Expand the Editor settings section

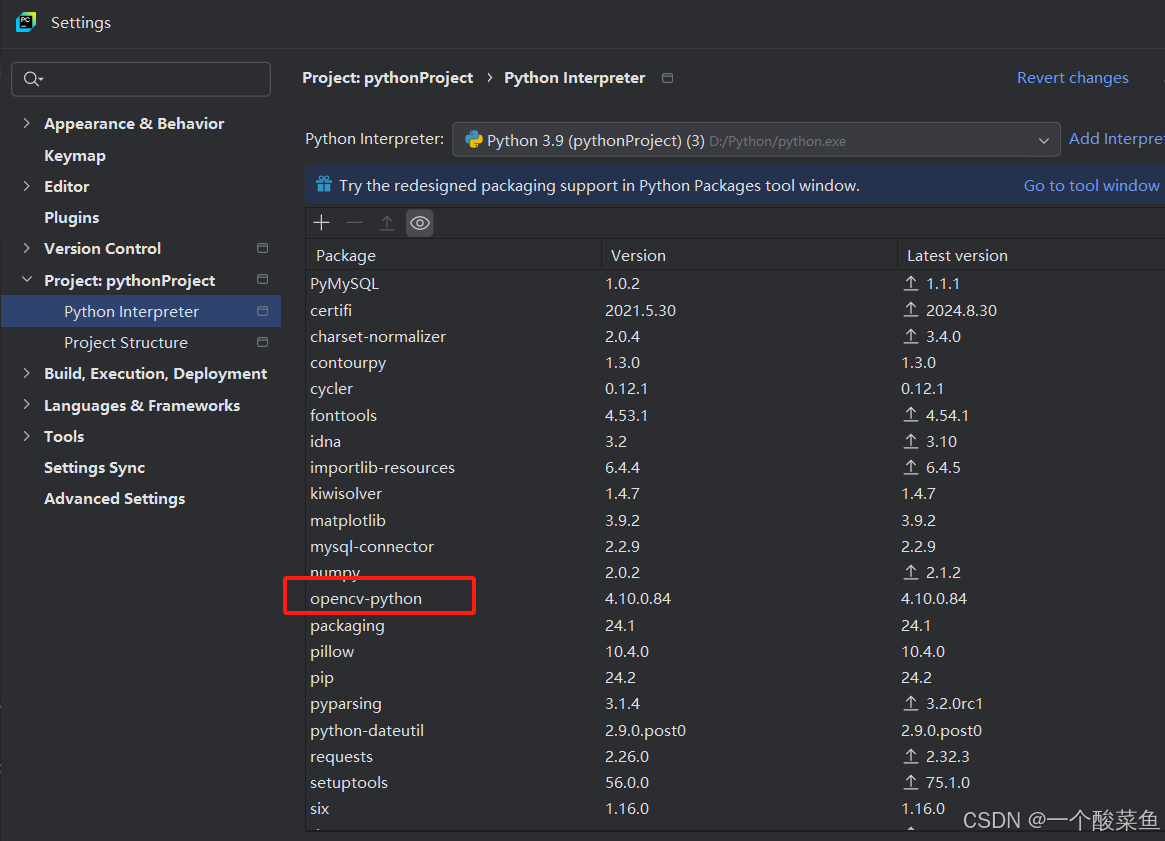[27, 186]
